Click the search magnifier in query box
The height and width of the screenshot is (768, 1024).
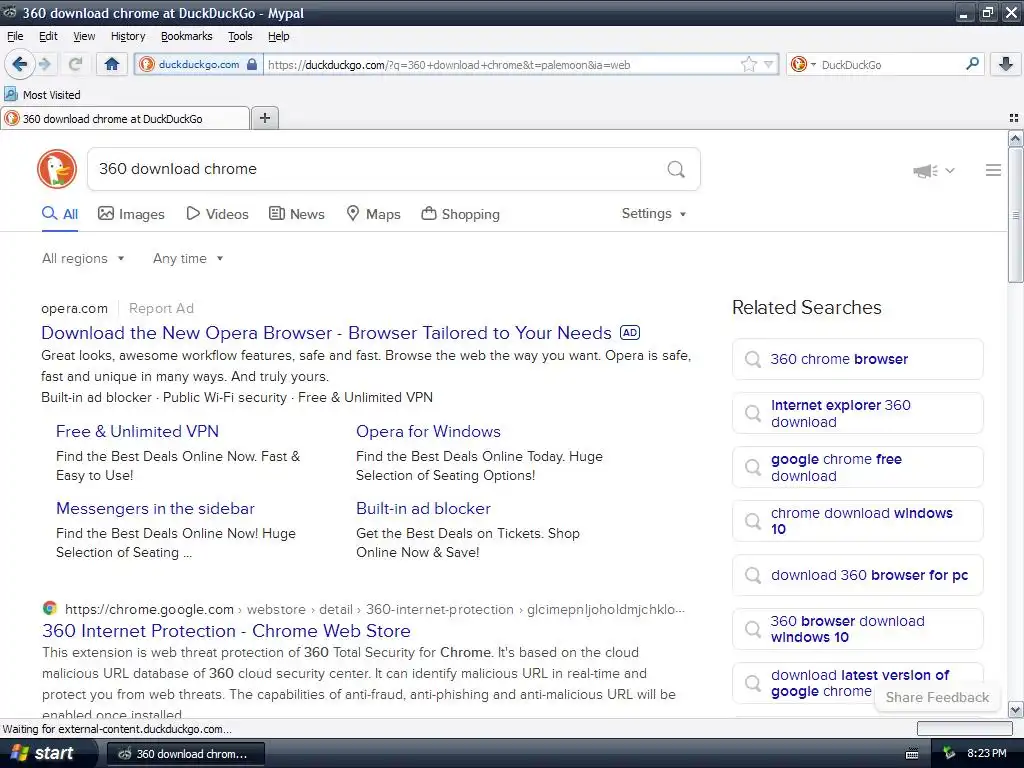click(x=676, y=169)
